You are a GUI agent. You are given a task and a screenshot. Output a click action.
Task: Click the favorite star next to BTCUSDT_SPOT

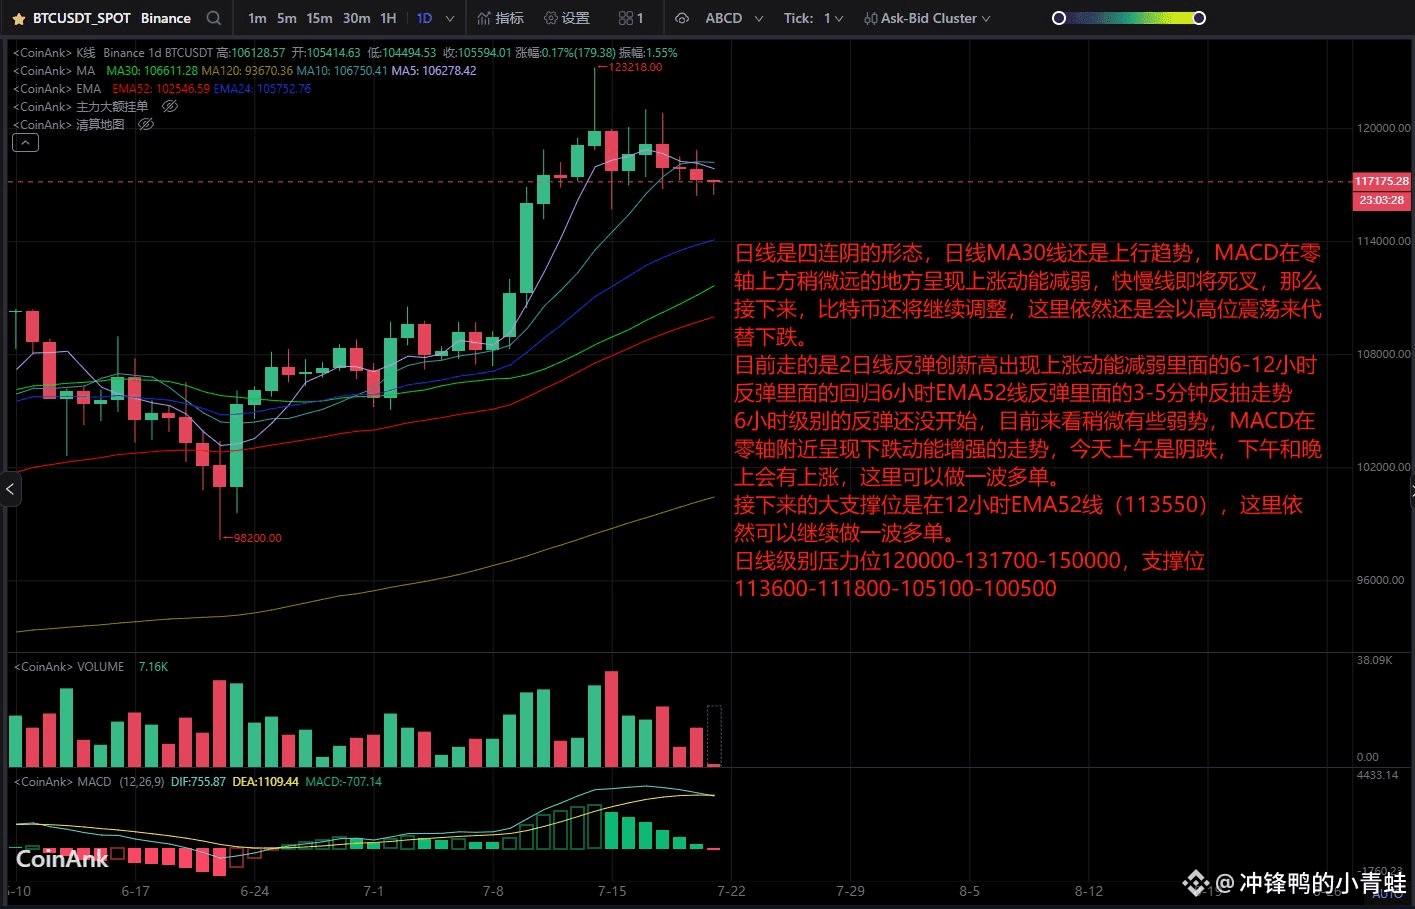18,18
